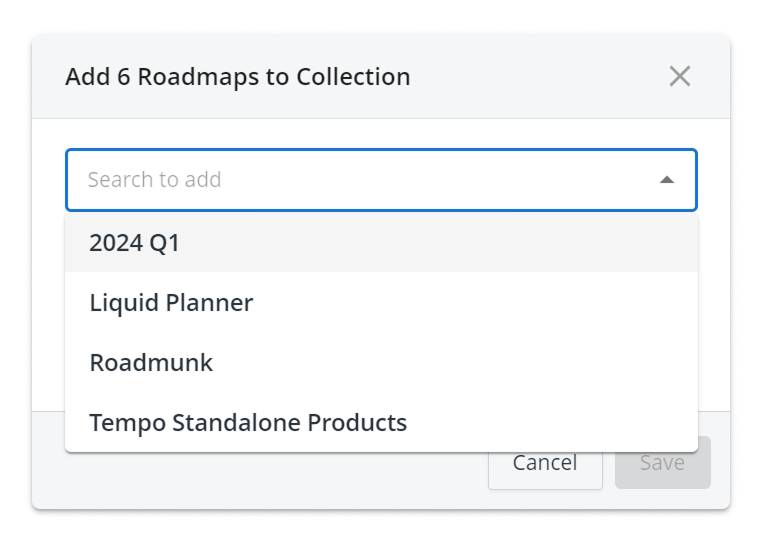Place cursor in the collection search combo box

[x=360, y=180]
